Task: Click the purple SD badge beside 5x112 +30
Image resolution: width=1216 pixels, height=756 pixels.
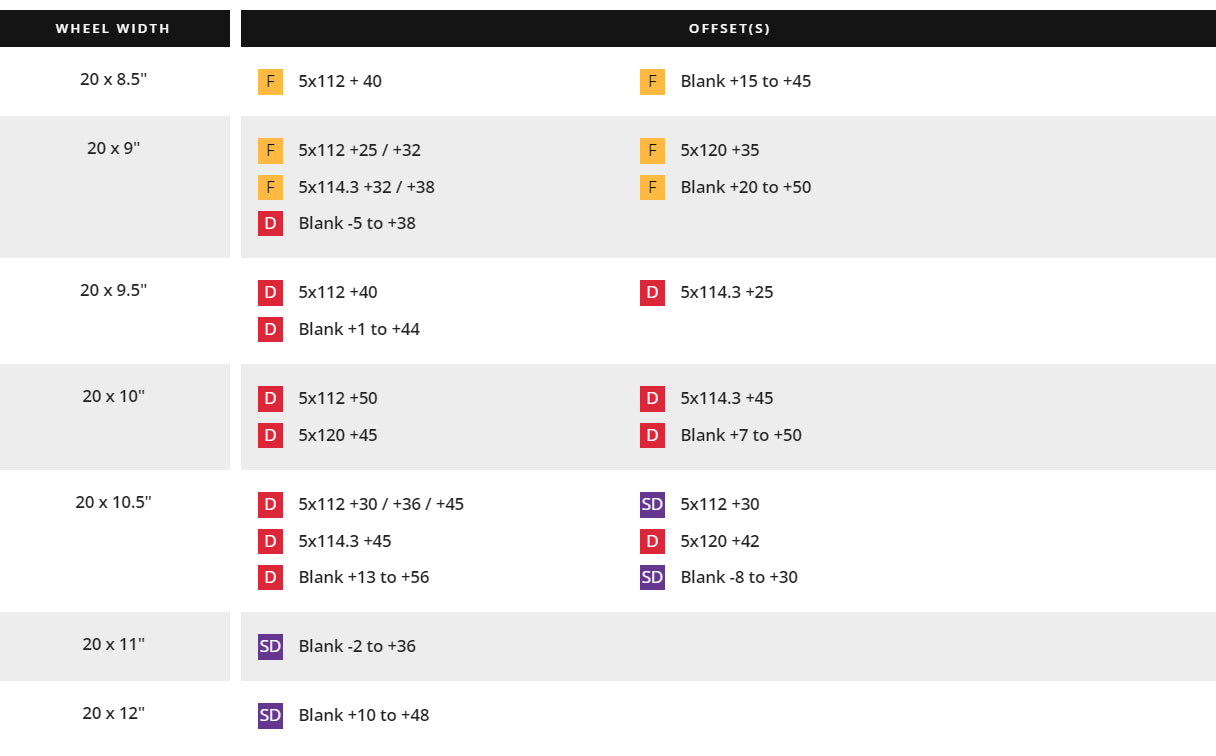Action: 652,505
